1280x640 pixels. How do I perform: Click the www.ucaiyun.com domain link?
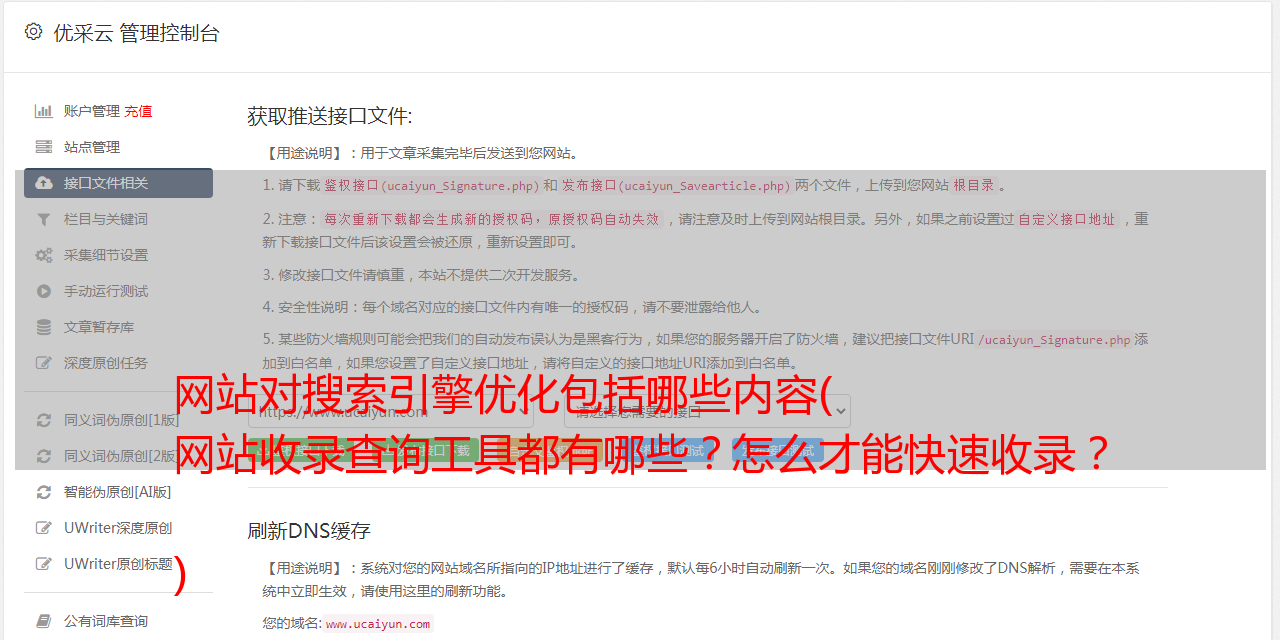click(378, 623)
